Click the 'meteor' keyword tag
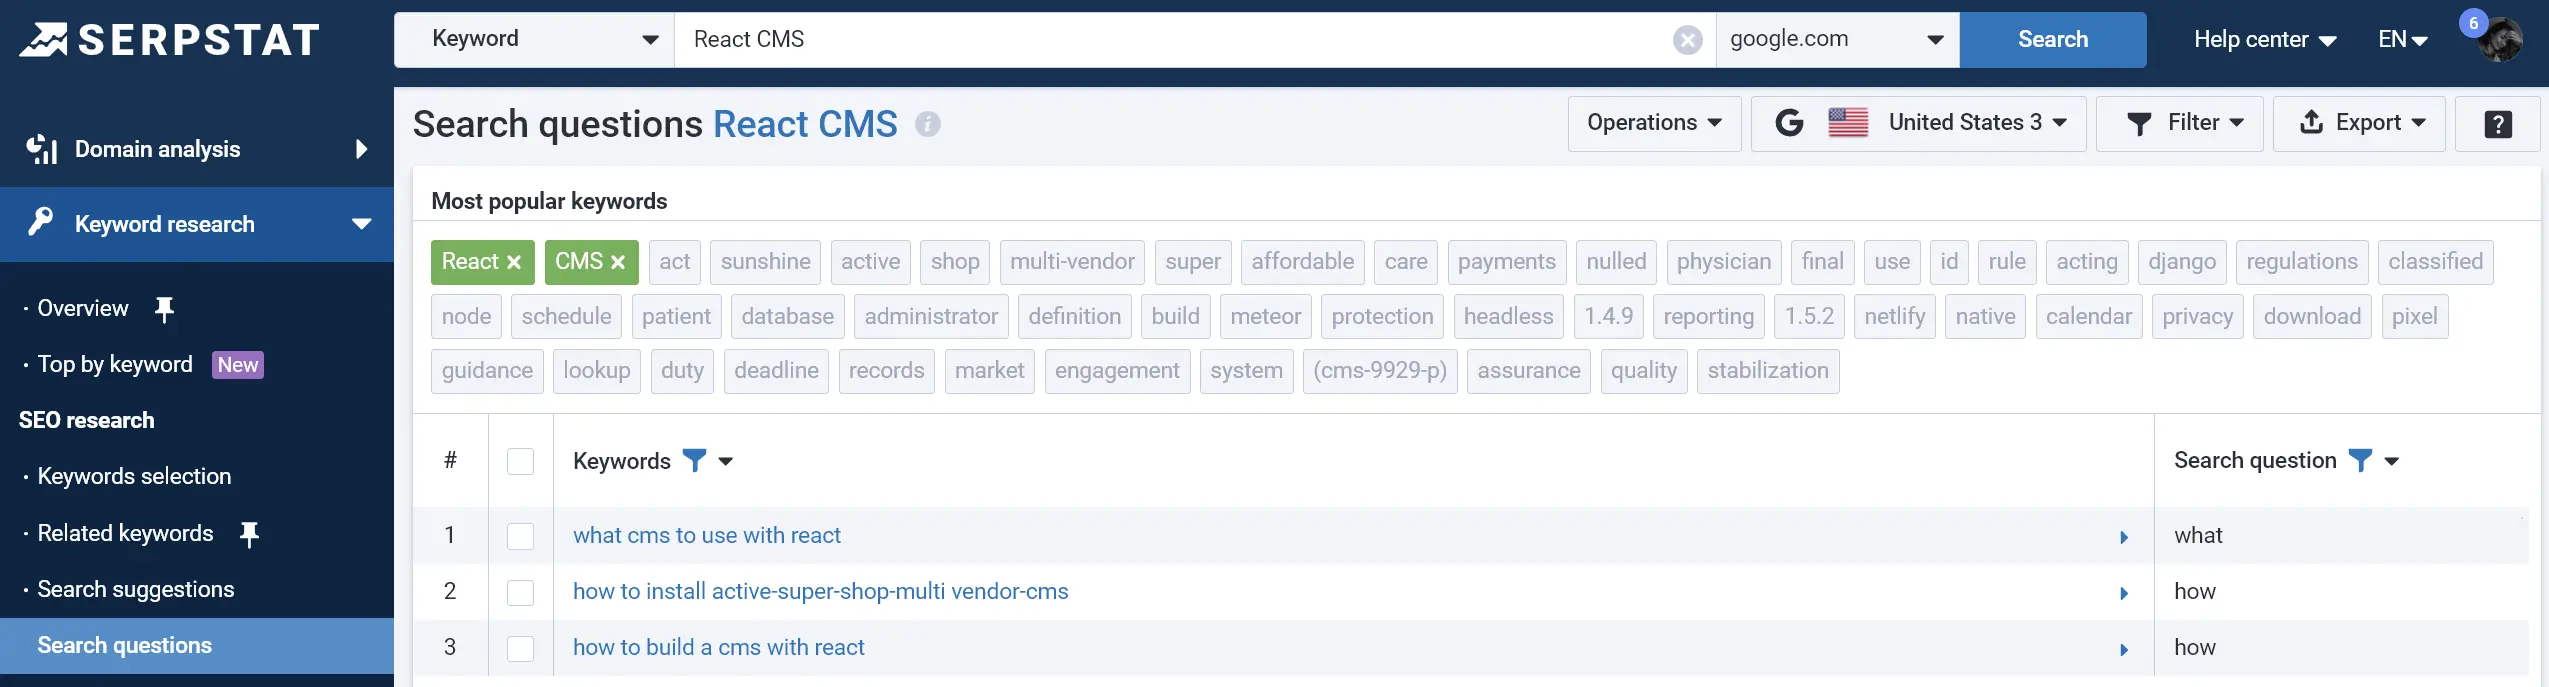 point(1266,317)
